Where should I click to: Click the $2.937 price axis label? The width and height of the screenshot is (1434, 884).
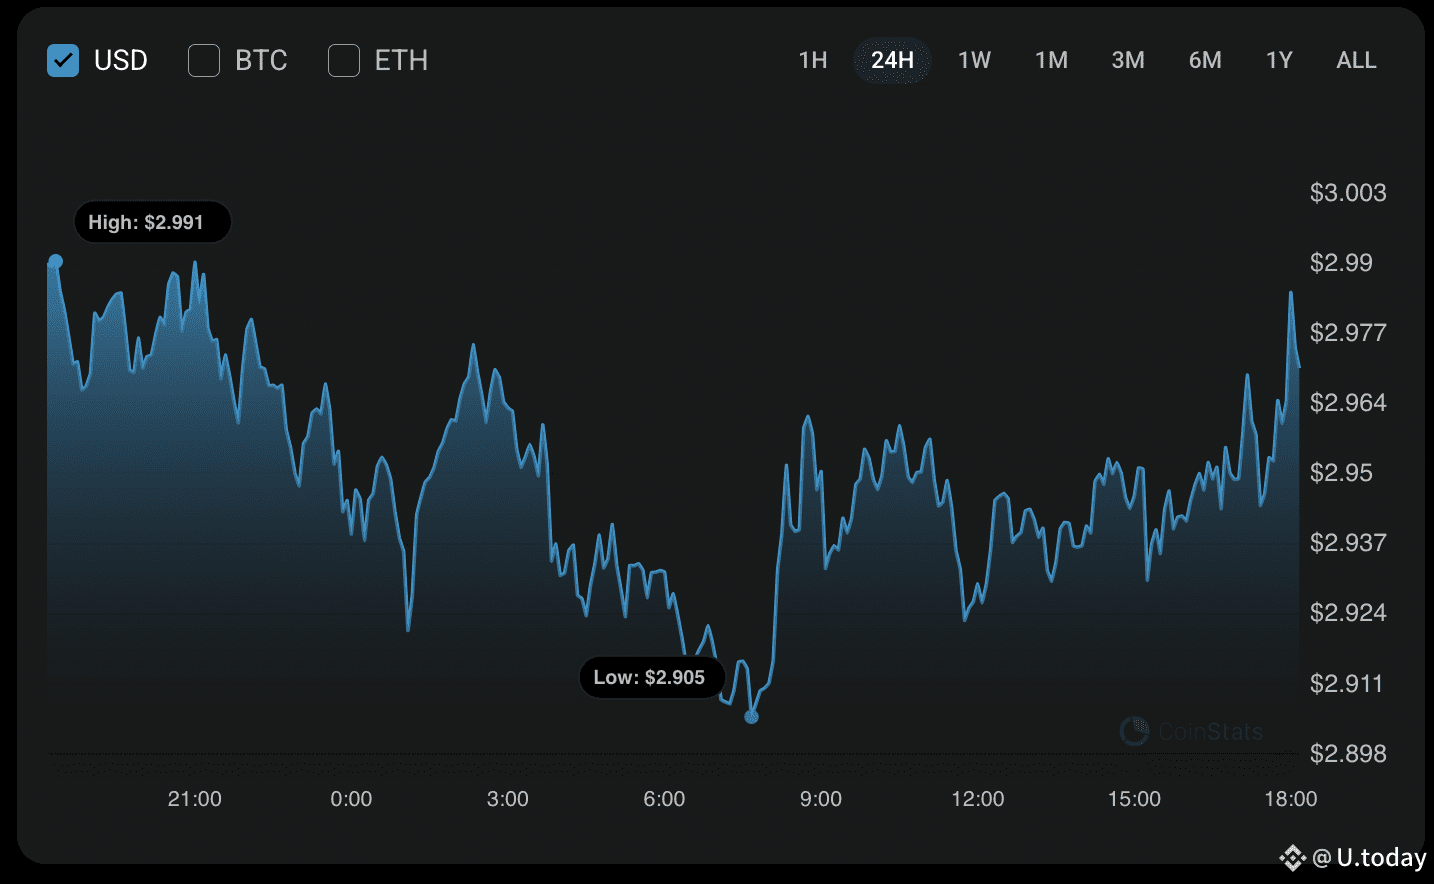pos(1348,543)
